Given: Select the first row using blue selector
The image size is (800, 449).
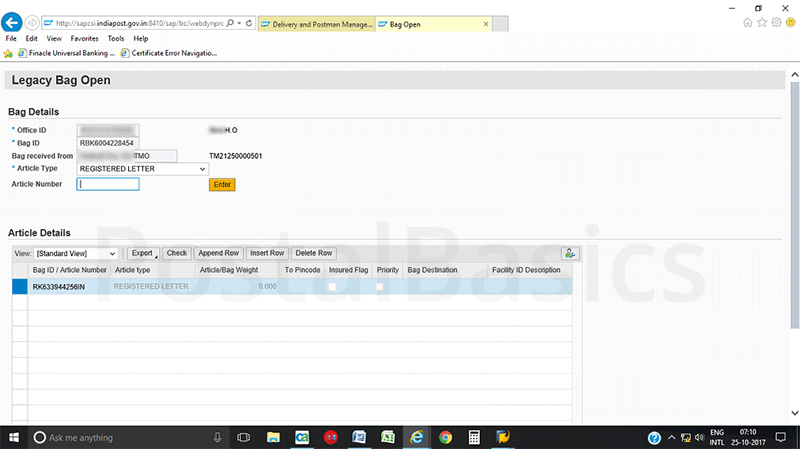Looking at the screenshot, I should (x=19, y=287).
